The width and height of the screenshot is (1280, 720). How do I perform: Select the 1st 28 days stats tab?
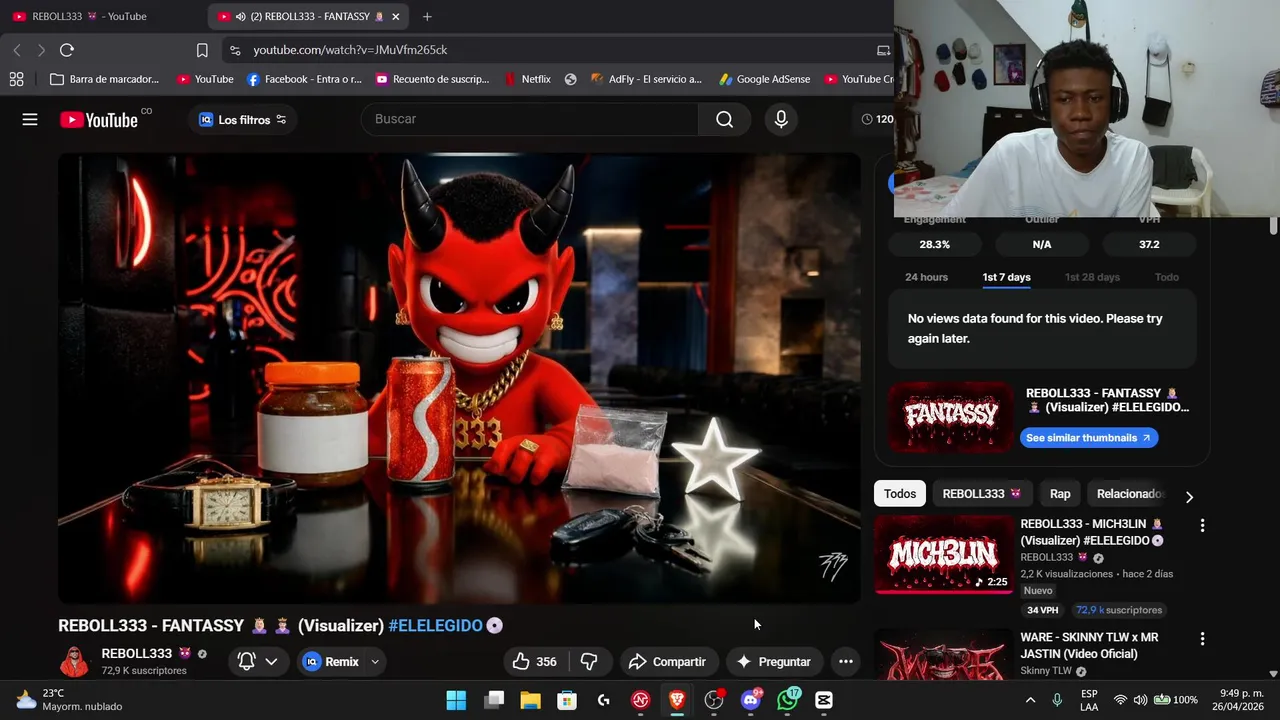1092,277
